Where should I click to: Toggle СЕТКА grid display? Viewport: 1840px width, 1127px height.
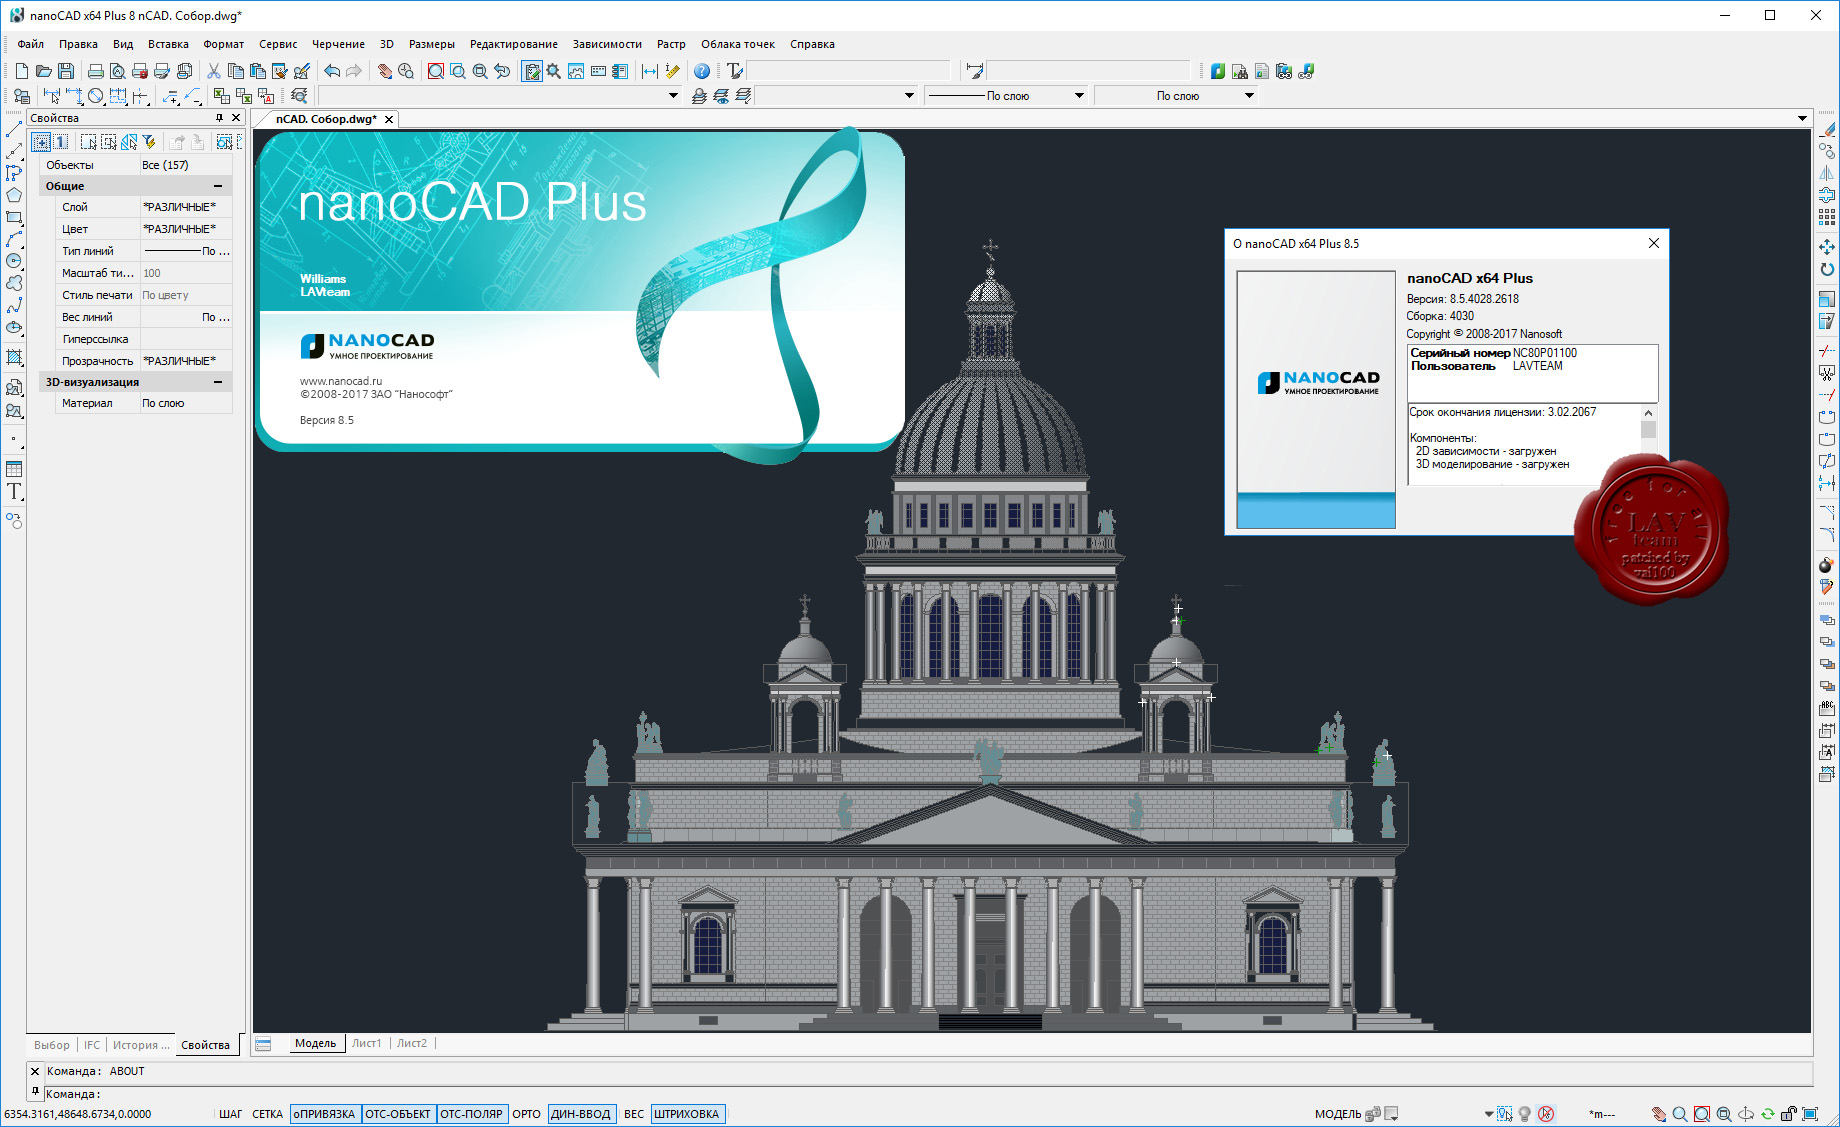(x=267, y=1114)
